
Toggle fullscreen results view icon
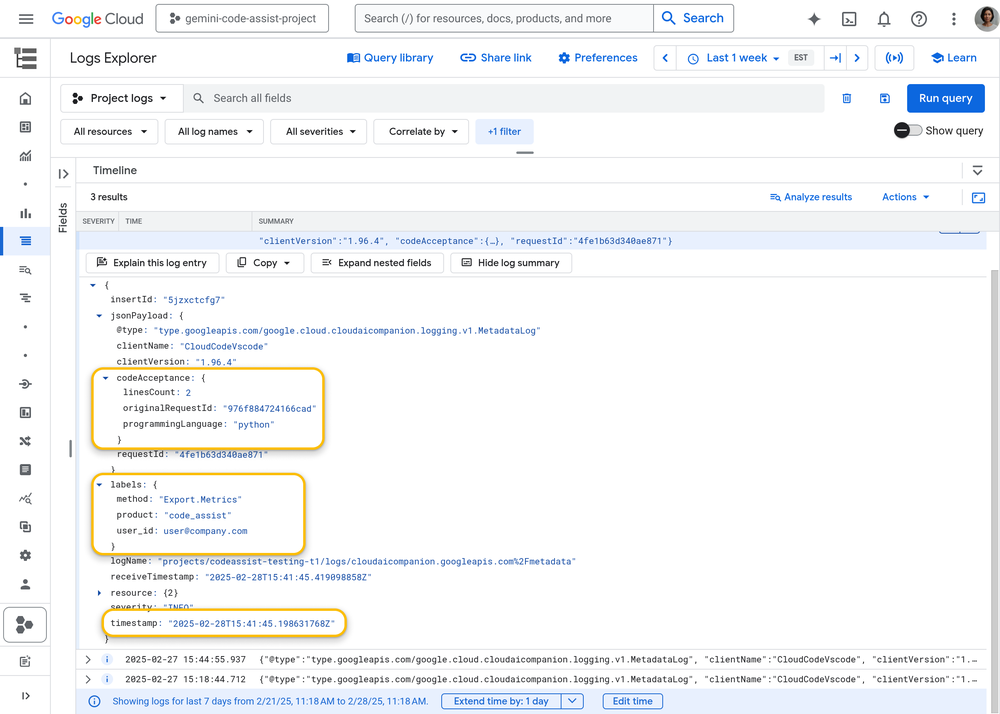tap(978, 198)
